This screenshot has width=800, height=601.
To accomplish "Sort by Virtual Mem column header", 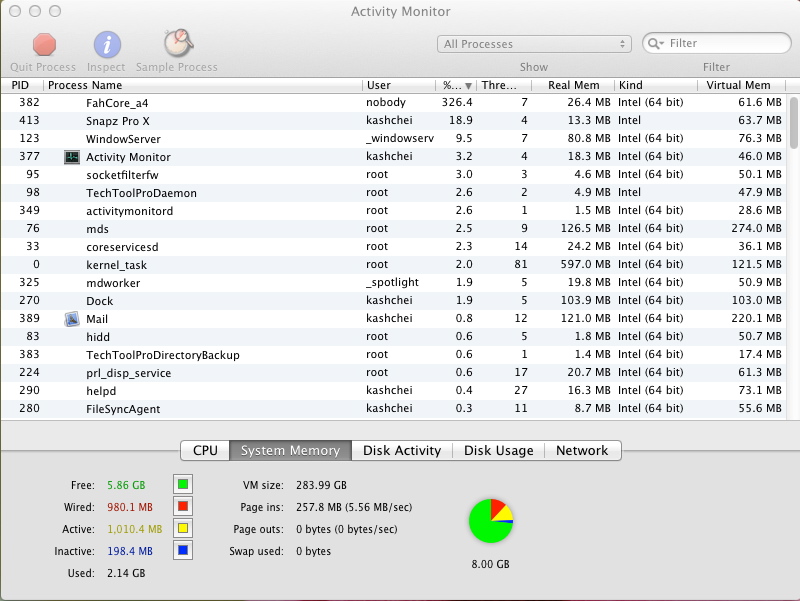I will pos(741,85).
